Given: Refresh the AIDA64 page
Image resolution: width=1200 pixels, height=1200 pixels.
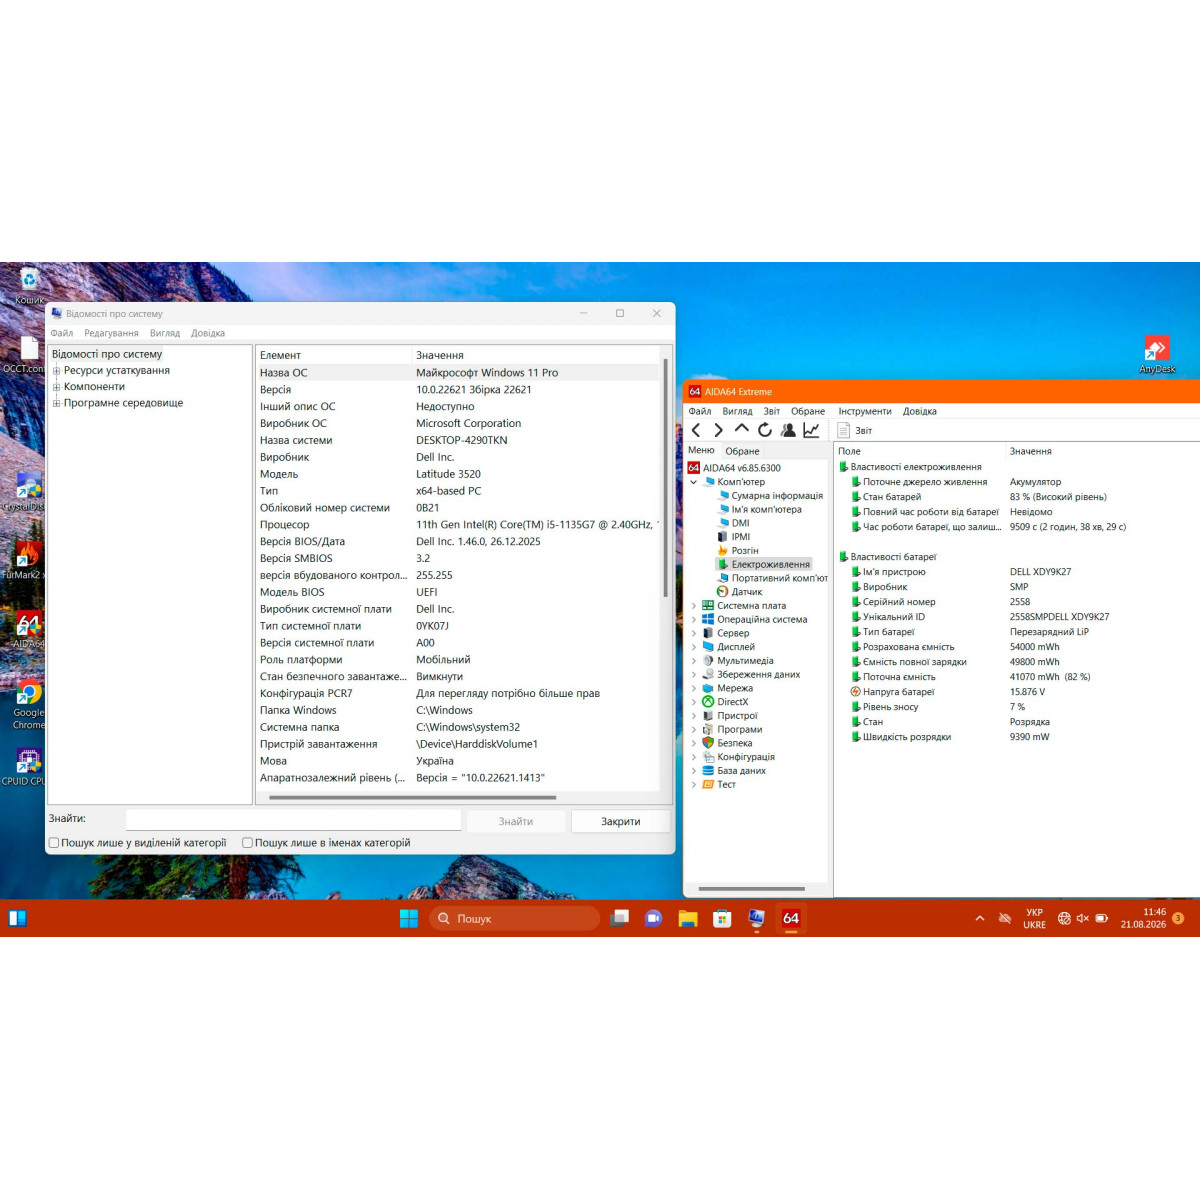Looking at the screenshot, I should coord(765,430).
